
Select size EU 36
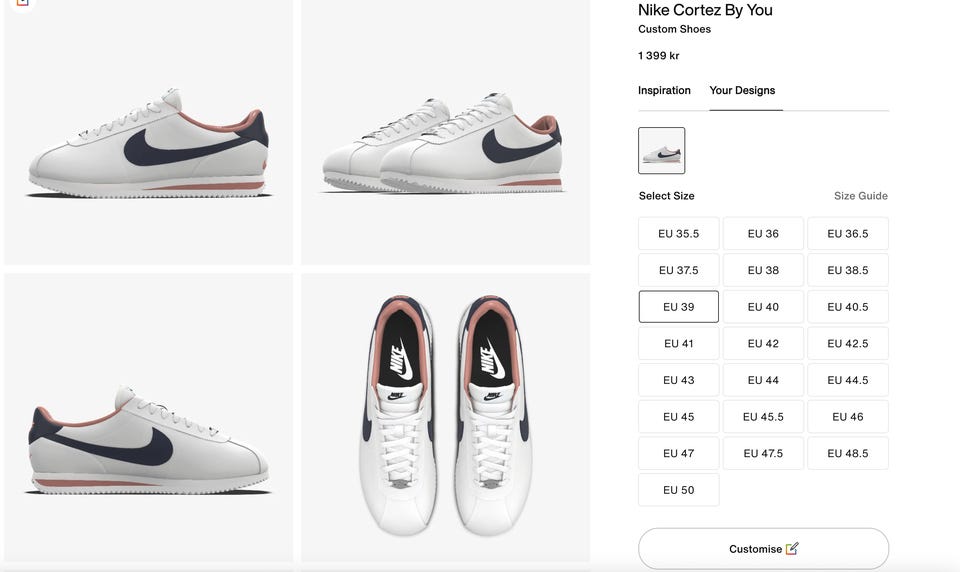click(x=763, y=233)
